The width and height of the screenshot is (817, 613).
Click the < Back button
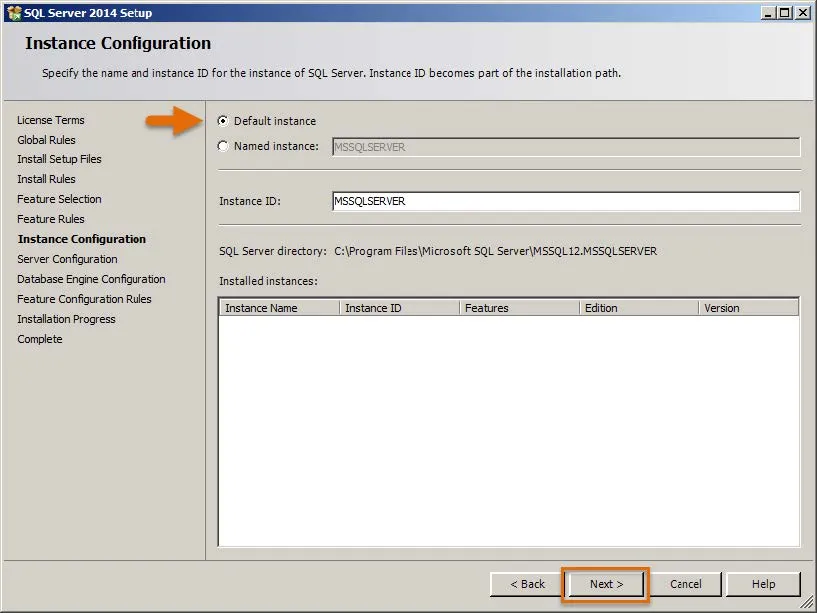[x=527, y=584]
